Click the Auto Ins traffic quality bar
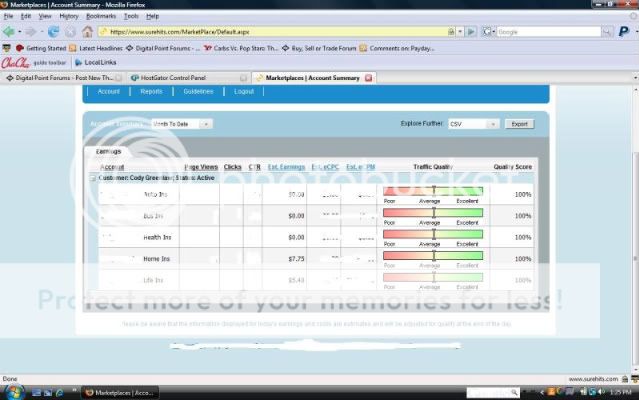Screen dimensions: 639x400 coord(433,191)
